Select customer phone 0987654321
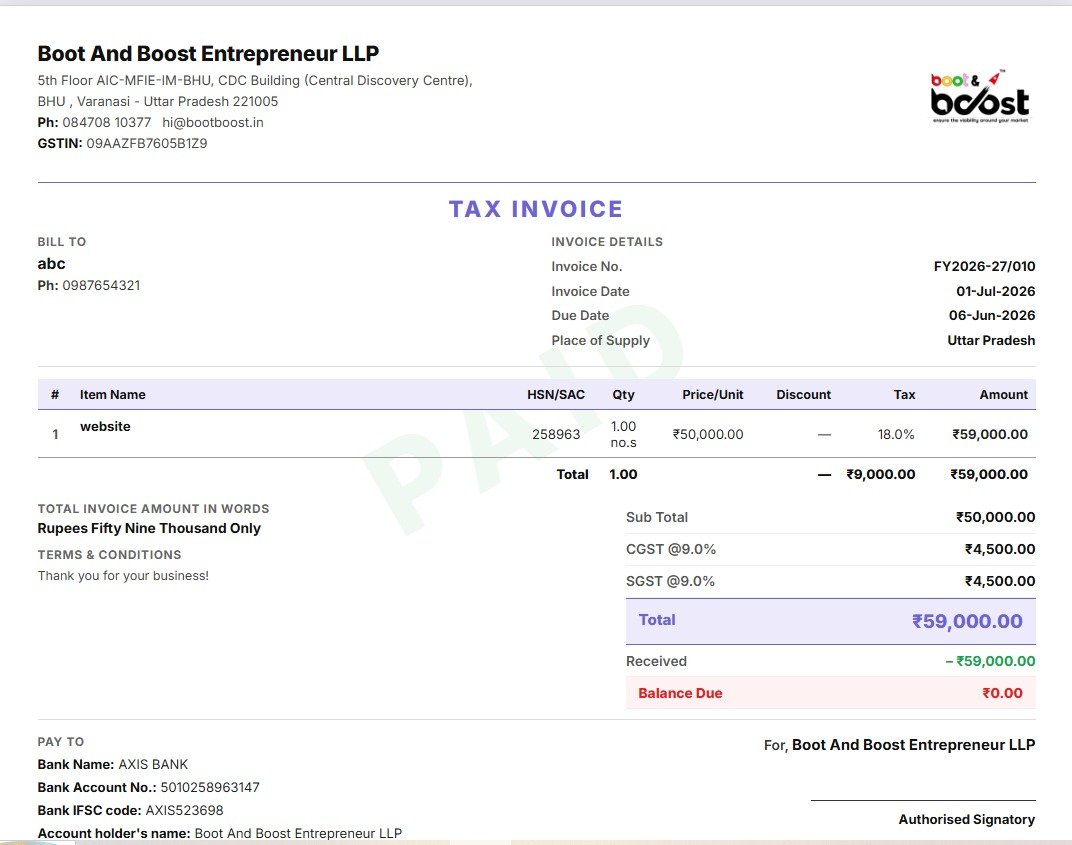Screen dimensions: 1072x845 (101, 286)
